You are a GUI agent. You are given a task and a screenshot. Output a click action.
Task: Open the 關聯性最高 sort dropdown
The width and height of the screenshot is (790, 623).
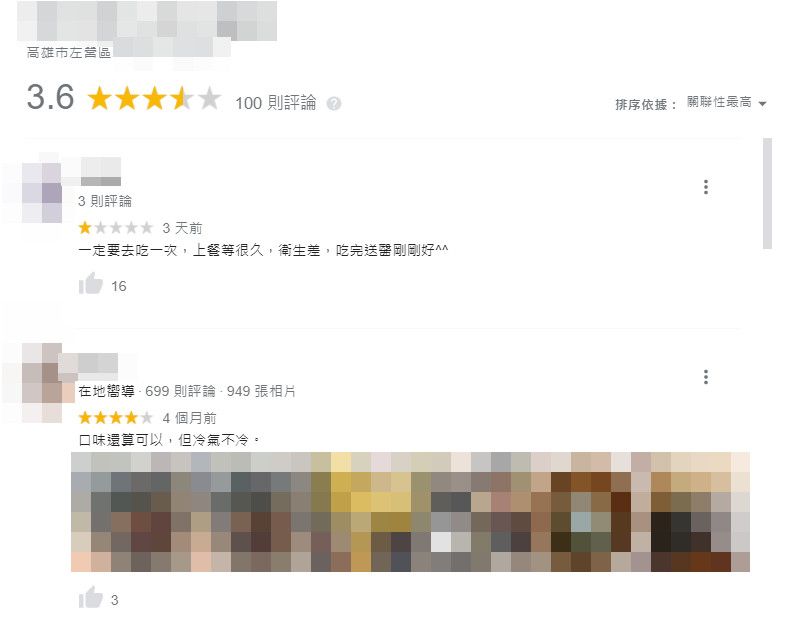point(727,103)
